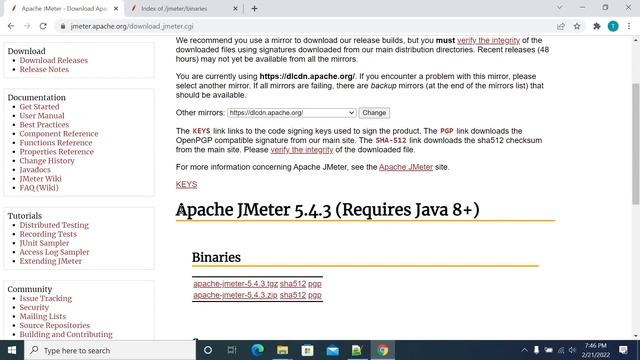Click the padlock site info icon

pos(62,26)
